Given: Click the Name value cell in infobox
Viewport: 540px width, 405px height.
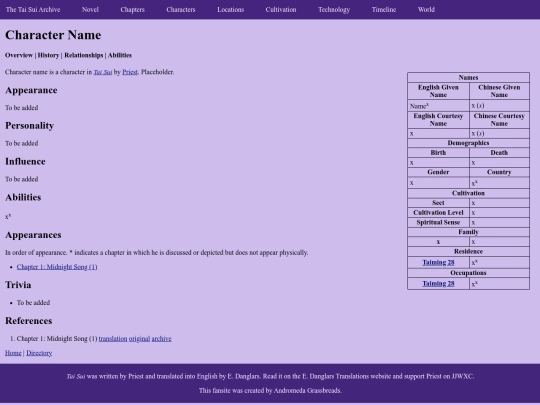Looking at the screenshot, I should pyautogui.click(x=438, y=106).
